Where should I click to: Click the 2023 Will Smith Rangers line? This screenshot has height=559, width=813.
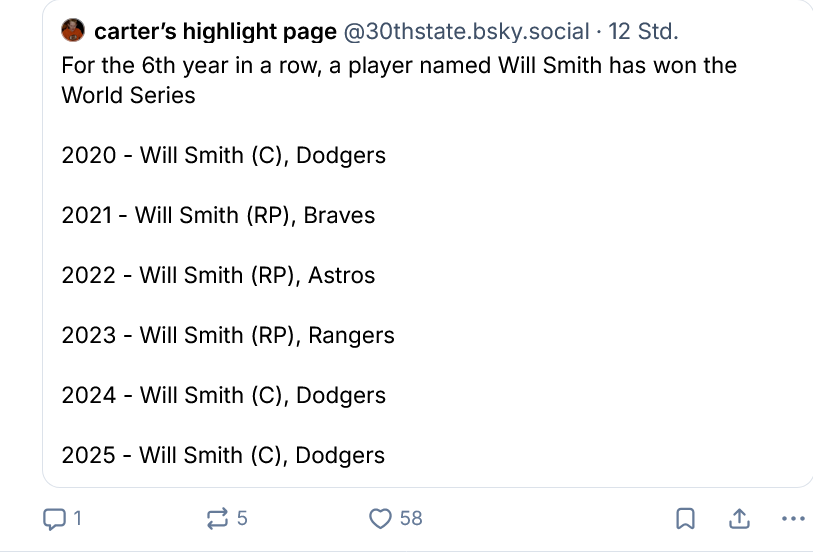pyautogui.click(x=228, y=335)
